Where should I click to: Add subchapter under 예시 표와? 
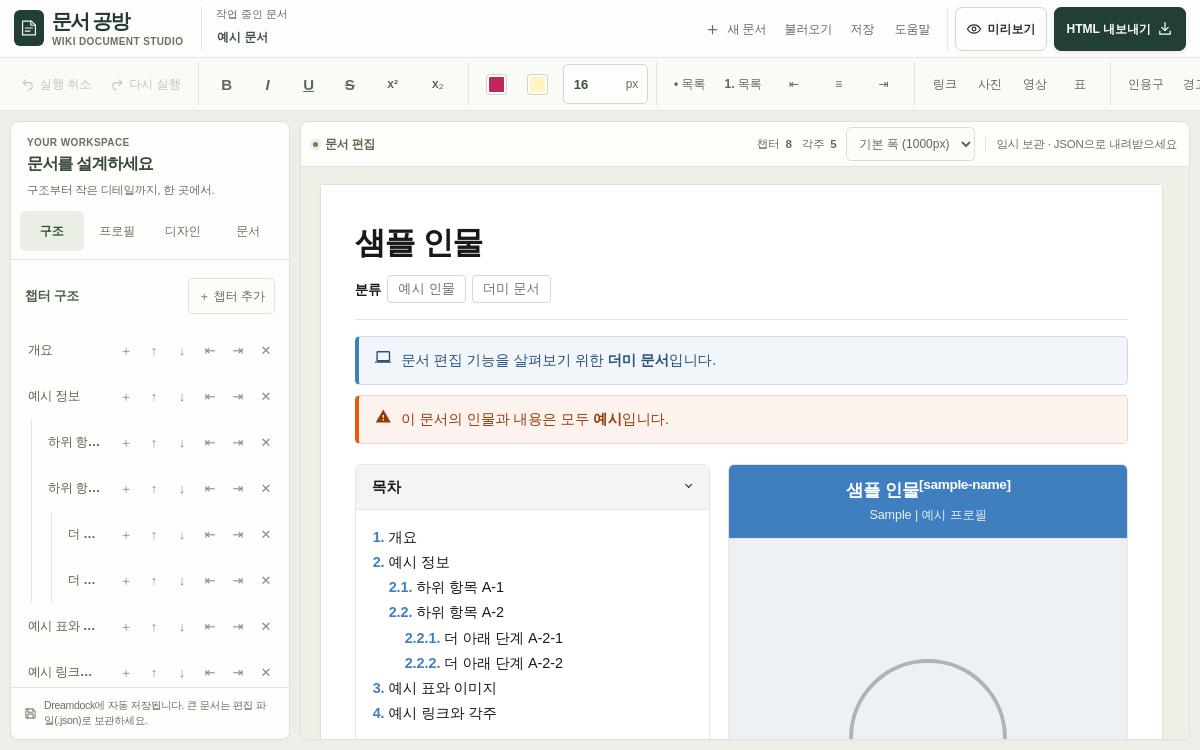(126, 626)
